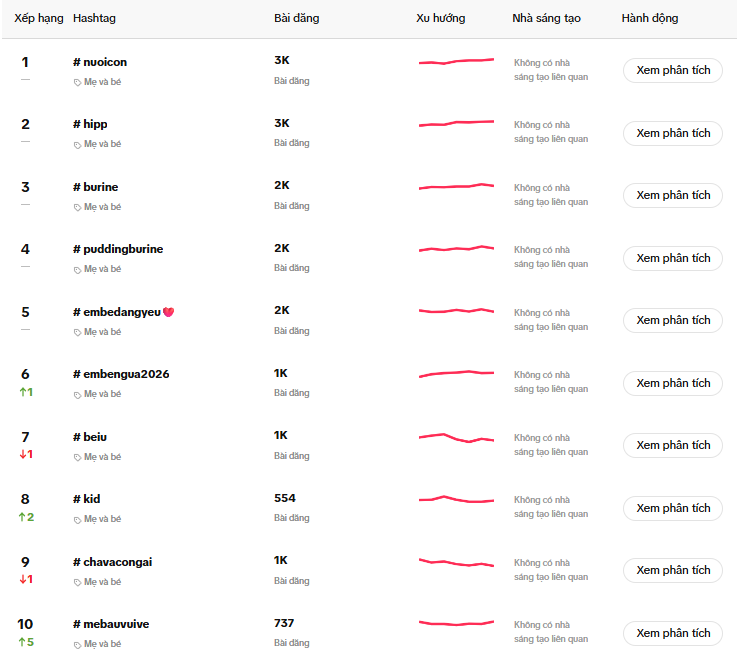The width and height of the screenshot is (737, 668).
Task: Click the tag icon under #nuoicon
Action: click(78, 82)
